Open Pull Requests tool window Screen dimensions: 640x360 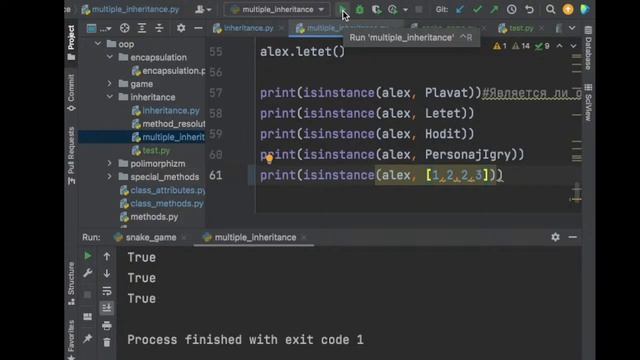click(71, 156)
